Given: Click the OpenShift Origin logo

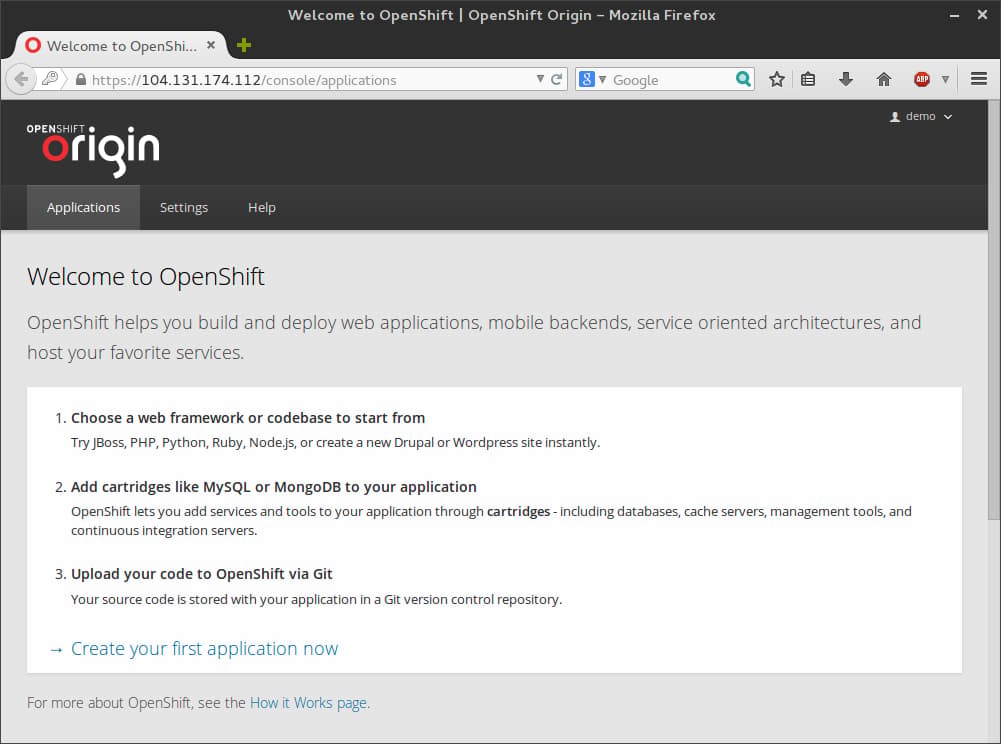Looking at the screenshot, I should pos(93,150).
